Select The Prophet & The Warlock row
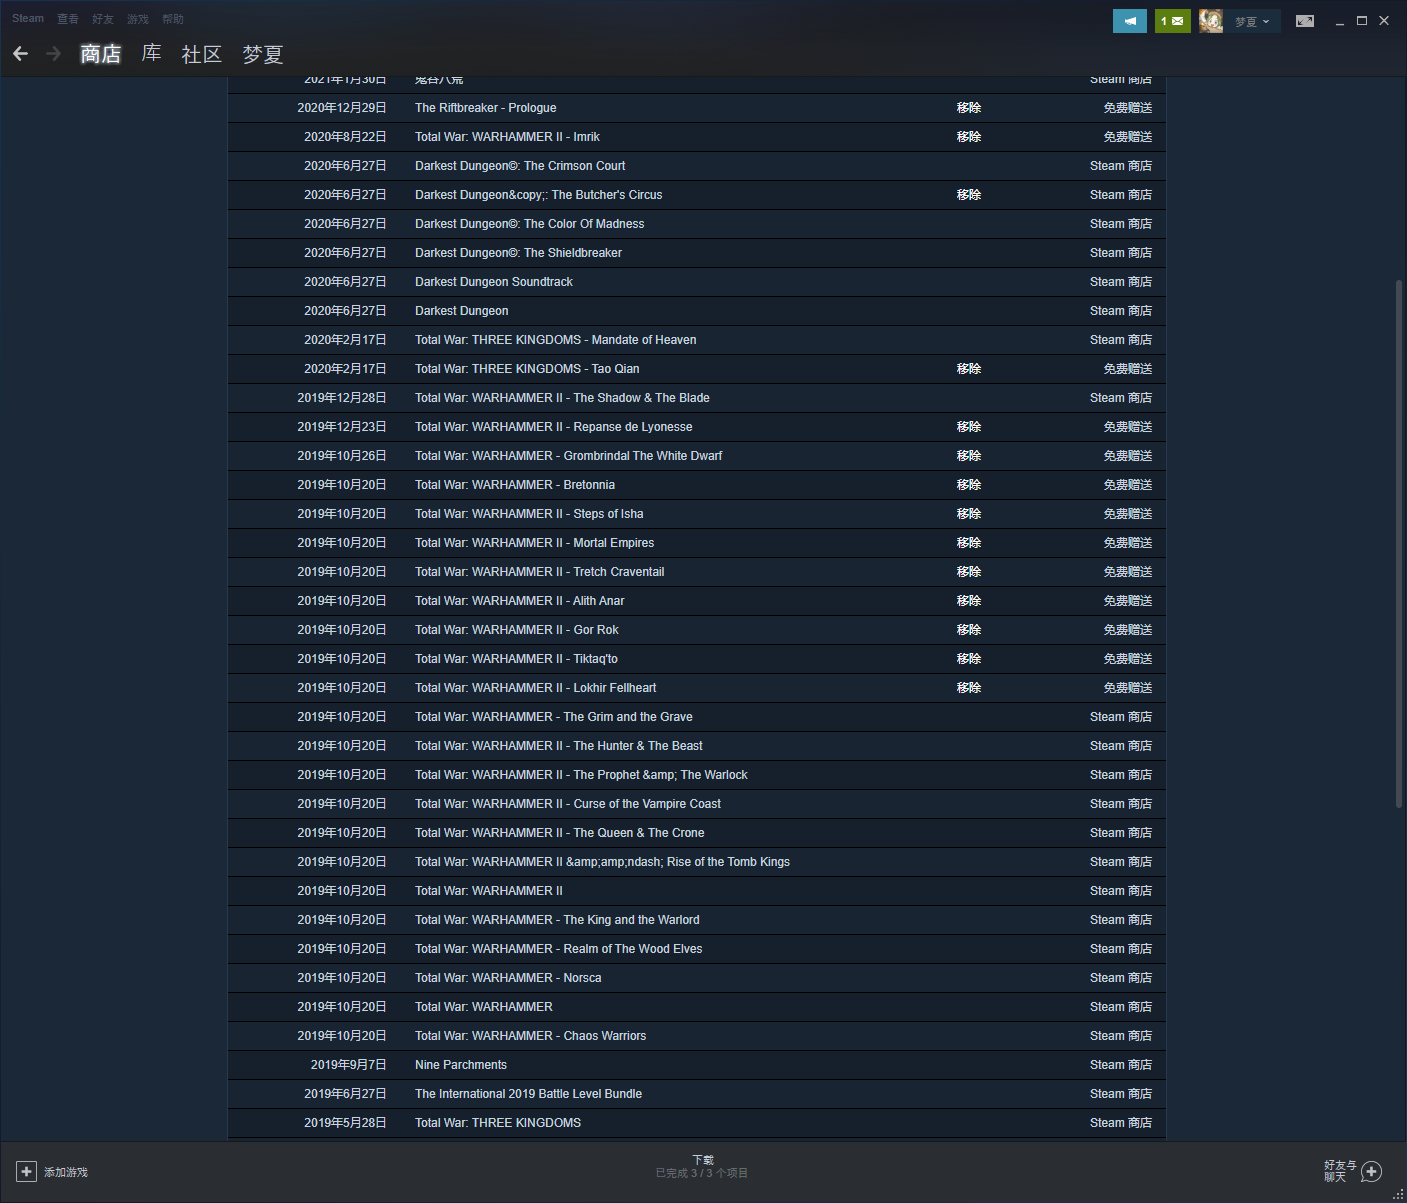This screenshot has height=1203, width=1407. coord(697,775)
